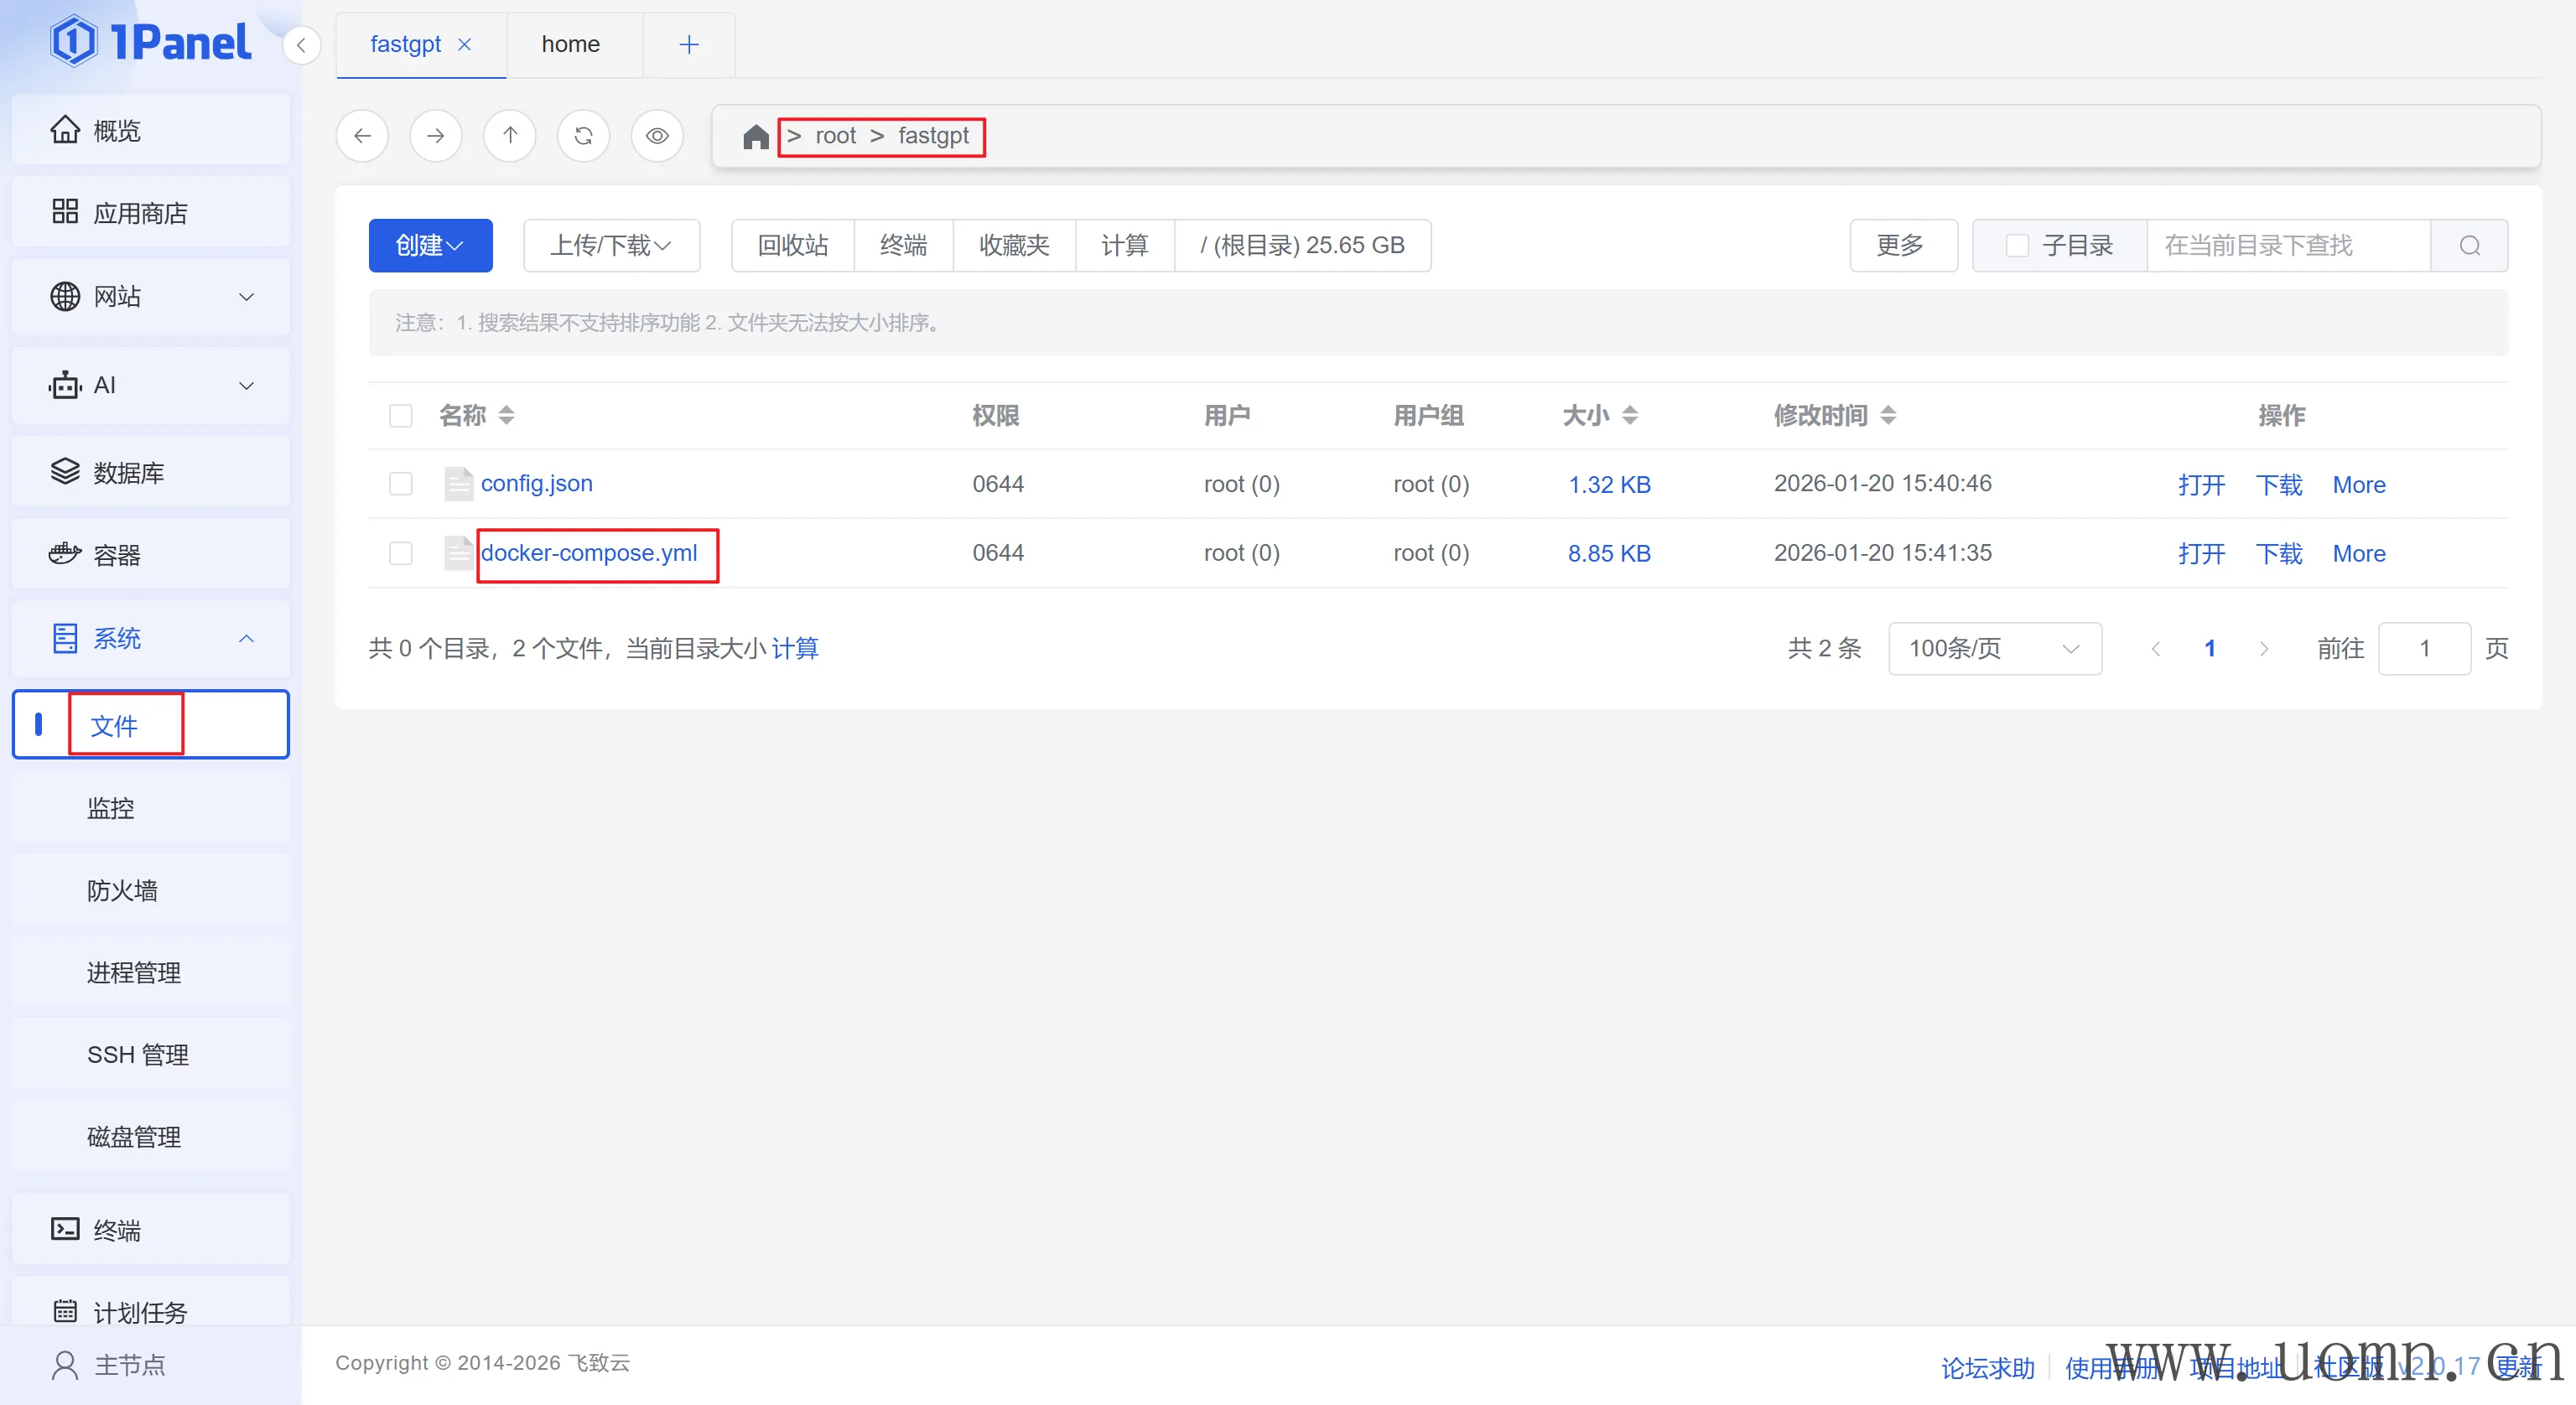2576x1405 pixels.
Task: Open docker-compose.yml file link
Action: coord(589,553)
